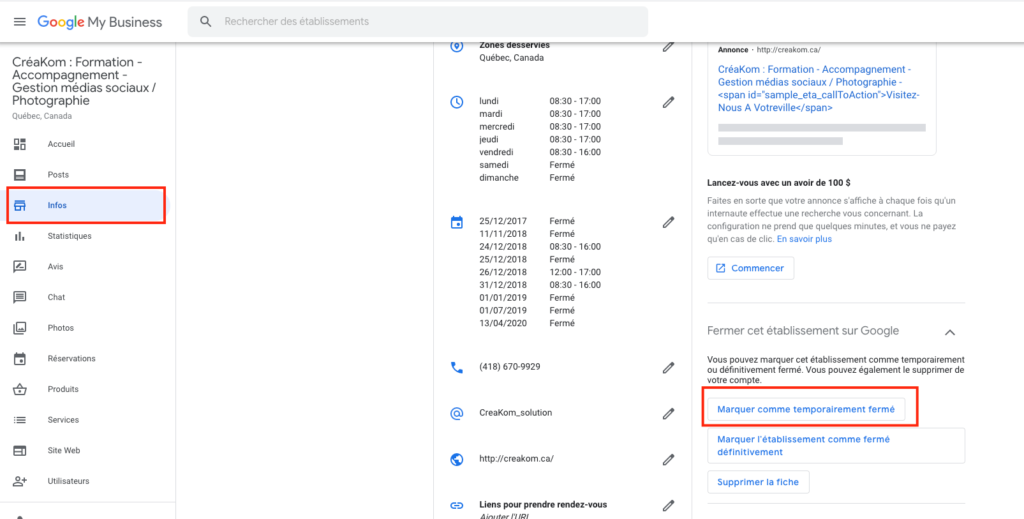Click the Services list icon

[20, 420]
